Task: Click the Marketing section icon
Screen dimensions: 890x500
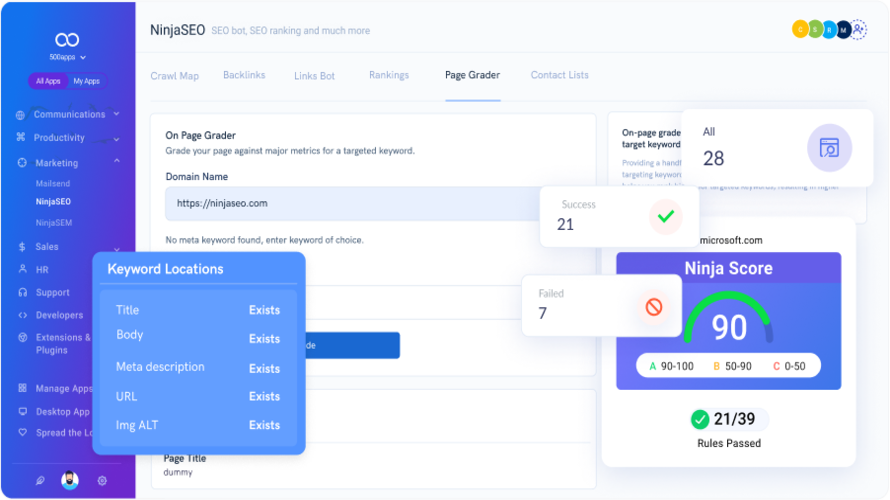Action: coord(22,162)
